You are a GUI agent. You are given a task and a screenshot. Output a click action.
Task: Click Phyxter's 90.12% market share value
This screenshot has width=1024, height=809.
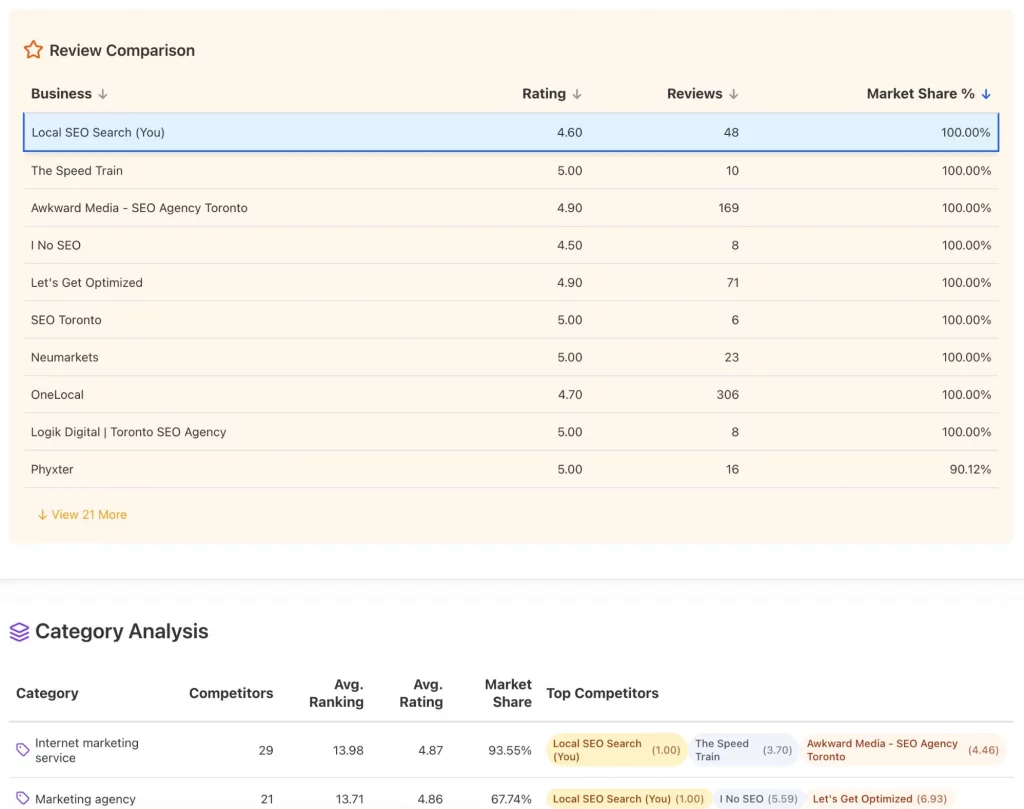(970, 469)
